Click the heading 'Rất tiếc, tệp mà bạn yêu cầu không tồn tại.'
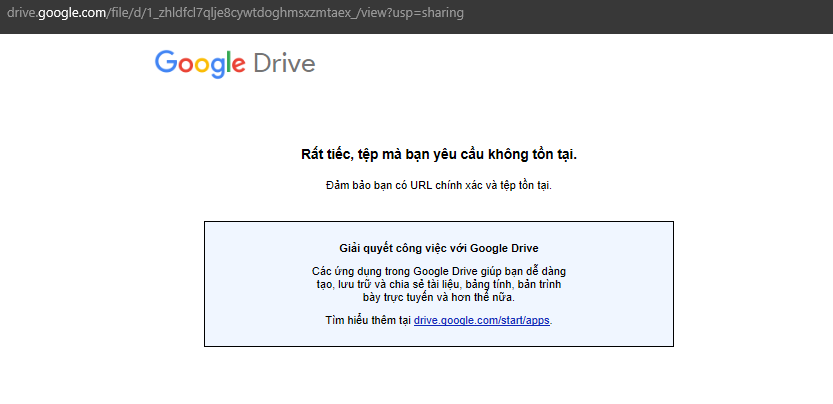 click(439, 155)
